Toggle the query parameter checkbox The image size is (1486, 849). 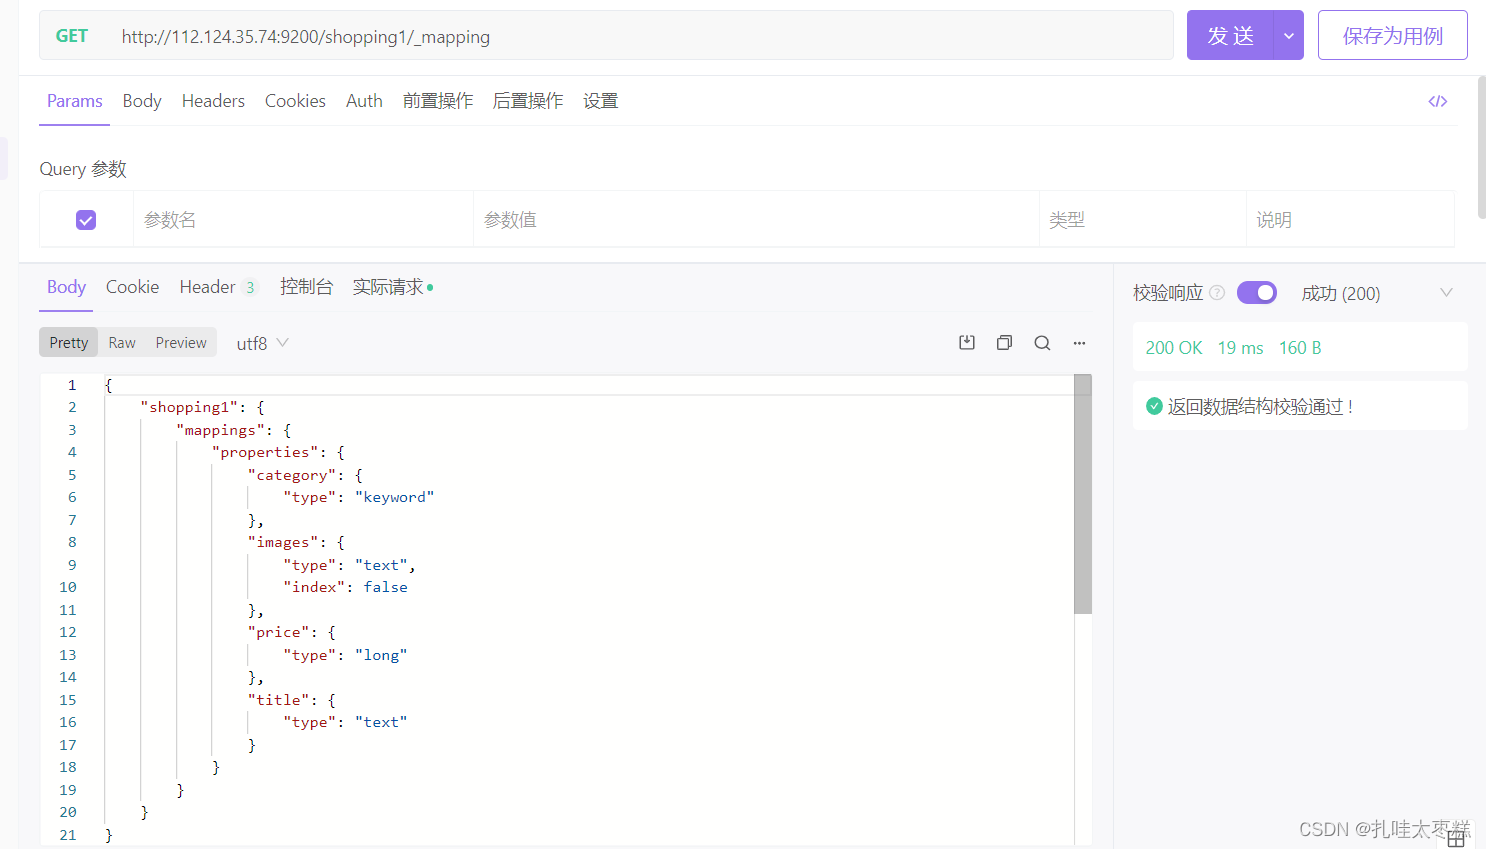pos(86,220)
